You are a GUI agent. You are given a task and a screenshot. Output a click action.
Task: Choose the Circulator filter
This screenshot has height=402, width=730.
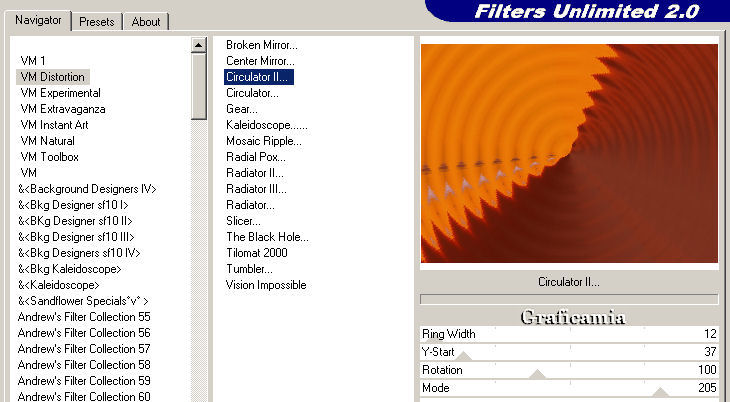(252, 93)
